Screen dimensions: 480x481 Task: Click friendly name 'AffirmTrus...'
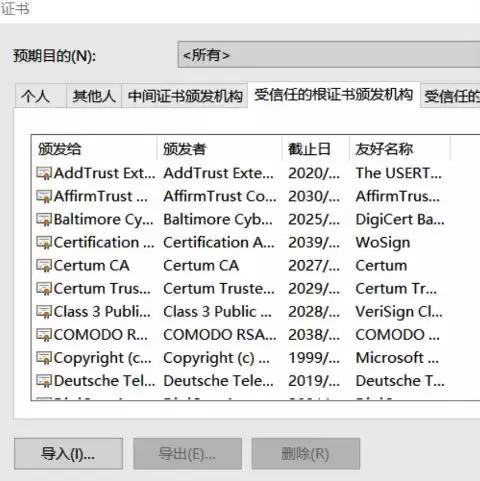[398, 196]
